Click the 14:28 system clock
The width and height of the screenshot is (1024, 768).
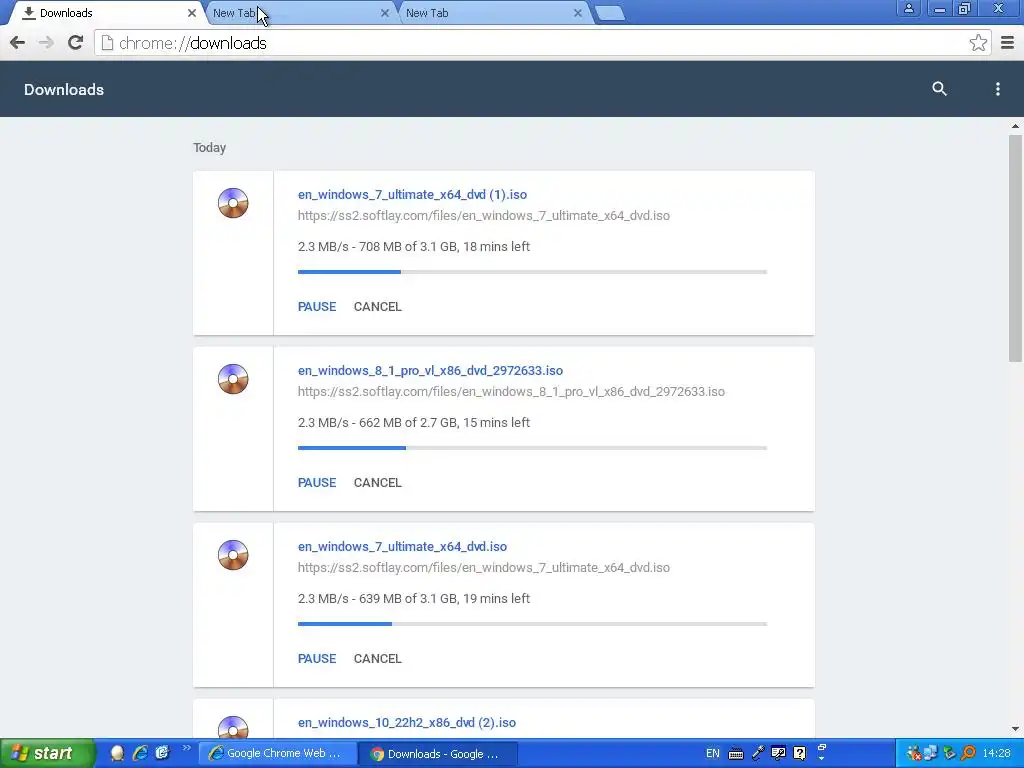point(996,754)
